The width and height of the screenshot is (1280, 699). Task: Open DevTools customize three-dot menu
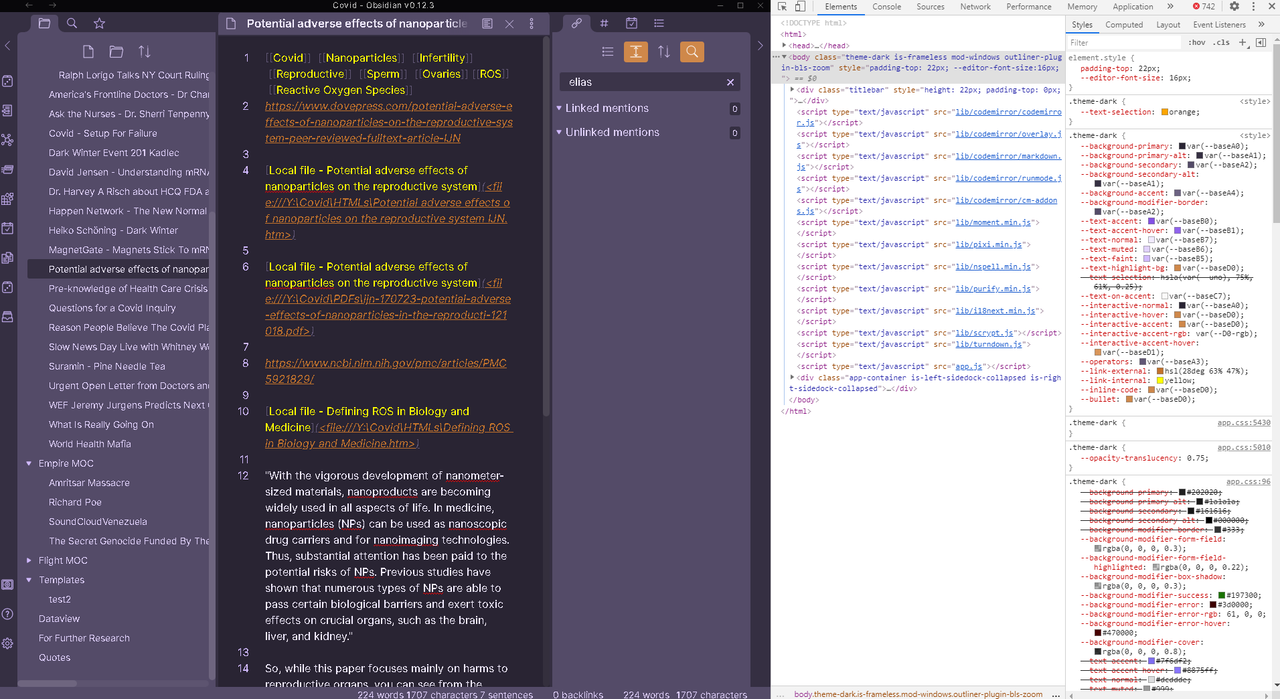click(x=1255, y=6)
